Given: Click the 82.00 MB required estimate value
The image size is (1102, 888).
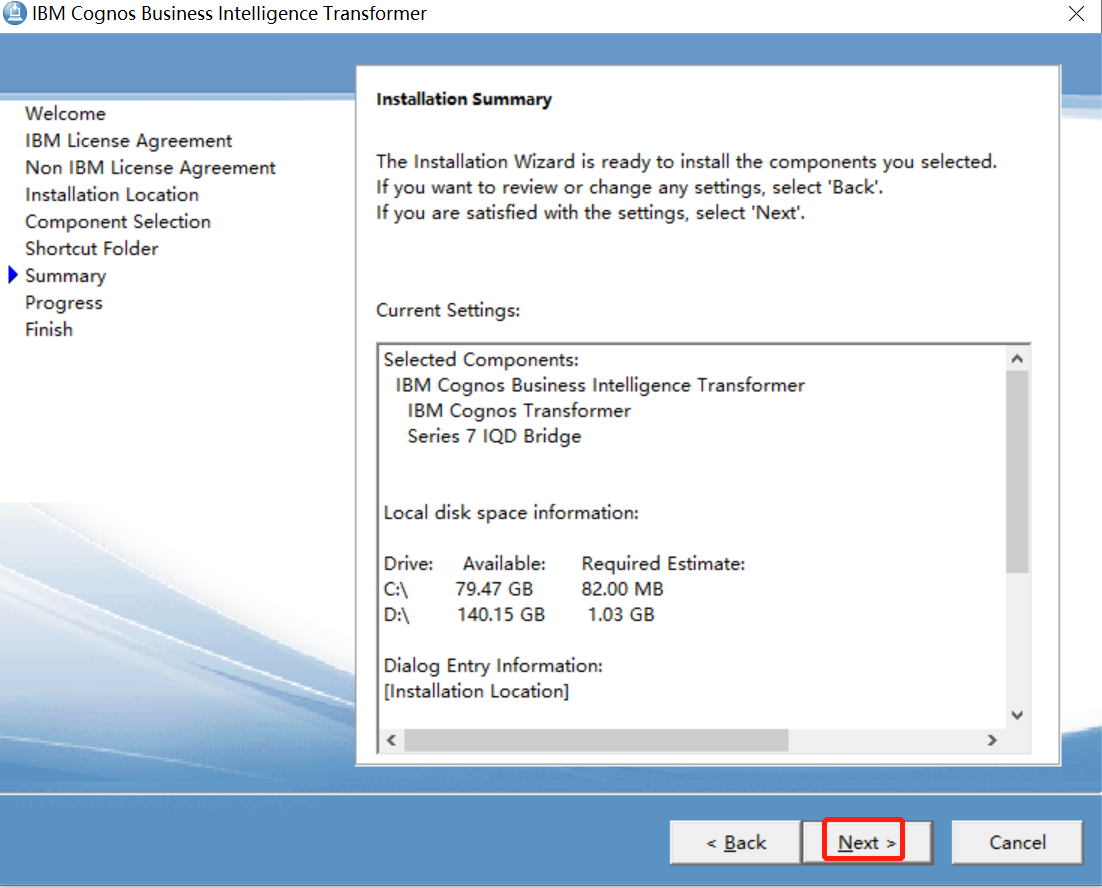Looking at the screenshot, I should 623,589.
